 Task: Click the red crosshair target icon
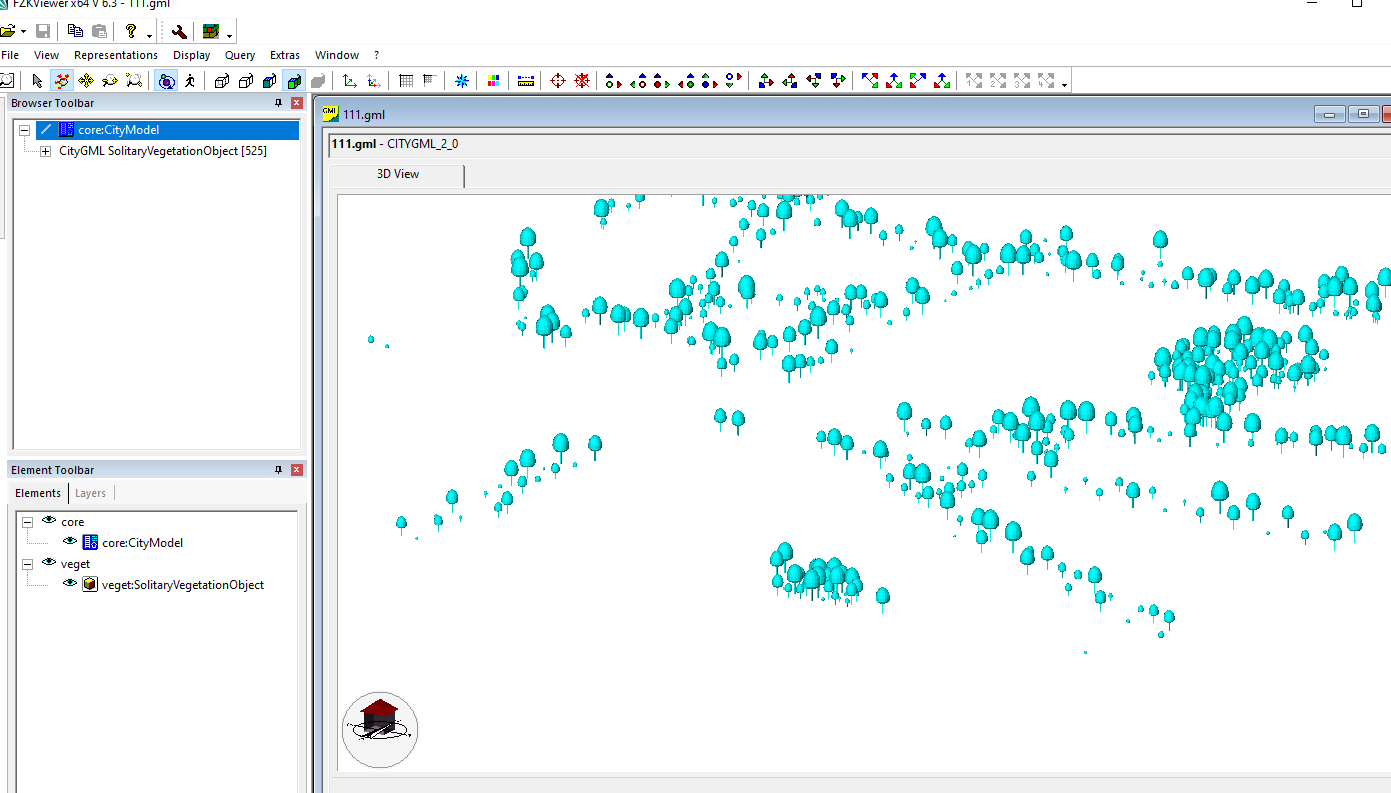point(558,81)
